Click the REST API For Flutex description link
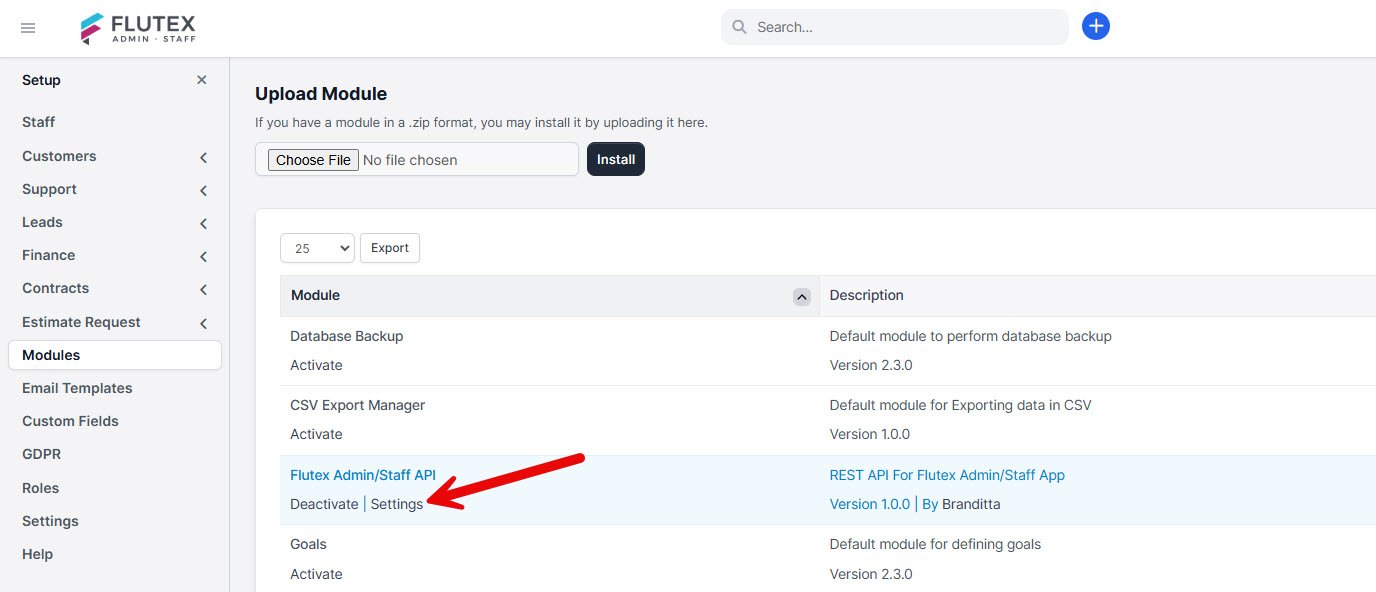Viewport: 1376px width, 592px height. coord(947,475)
